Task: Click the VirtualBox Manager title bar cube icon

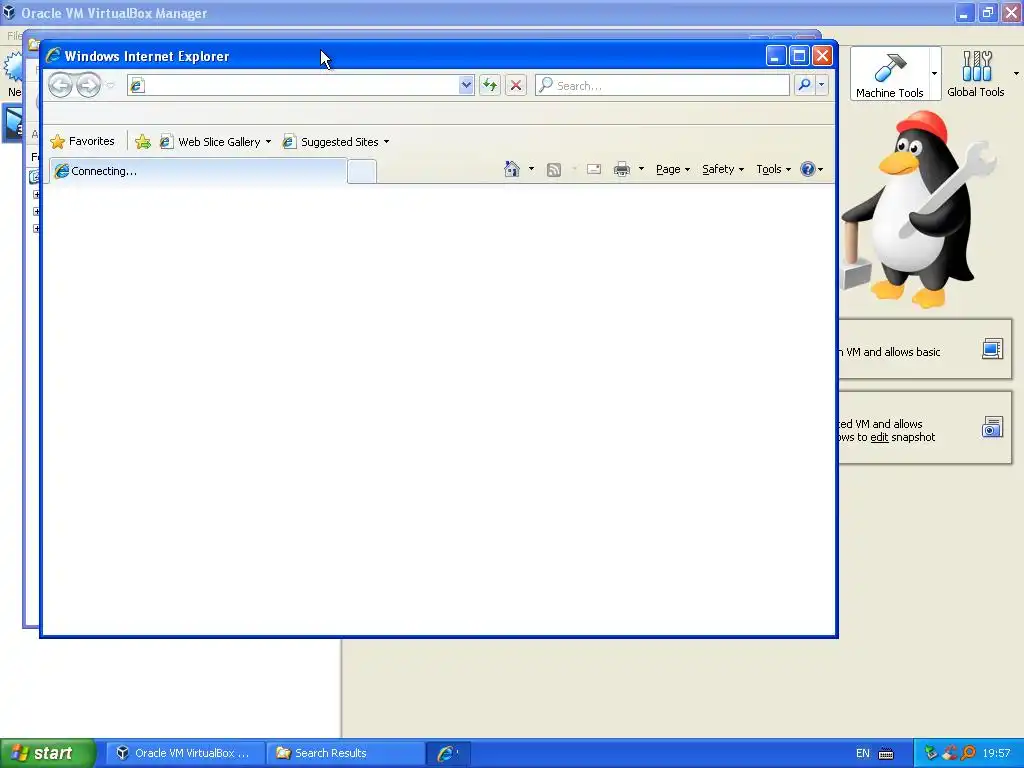Action: (x=9, y=12)
